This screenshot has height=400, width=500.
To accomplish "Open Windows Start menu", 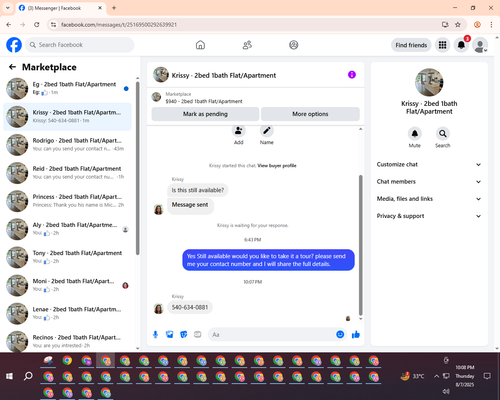I will [x=9, y=376].
